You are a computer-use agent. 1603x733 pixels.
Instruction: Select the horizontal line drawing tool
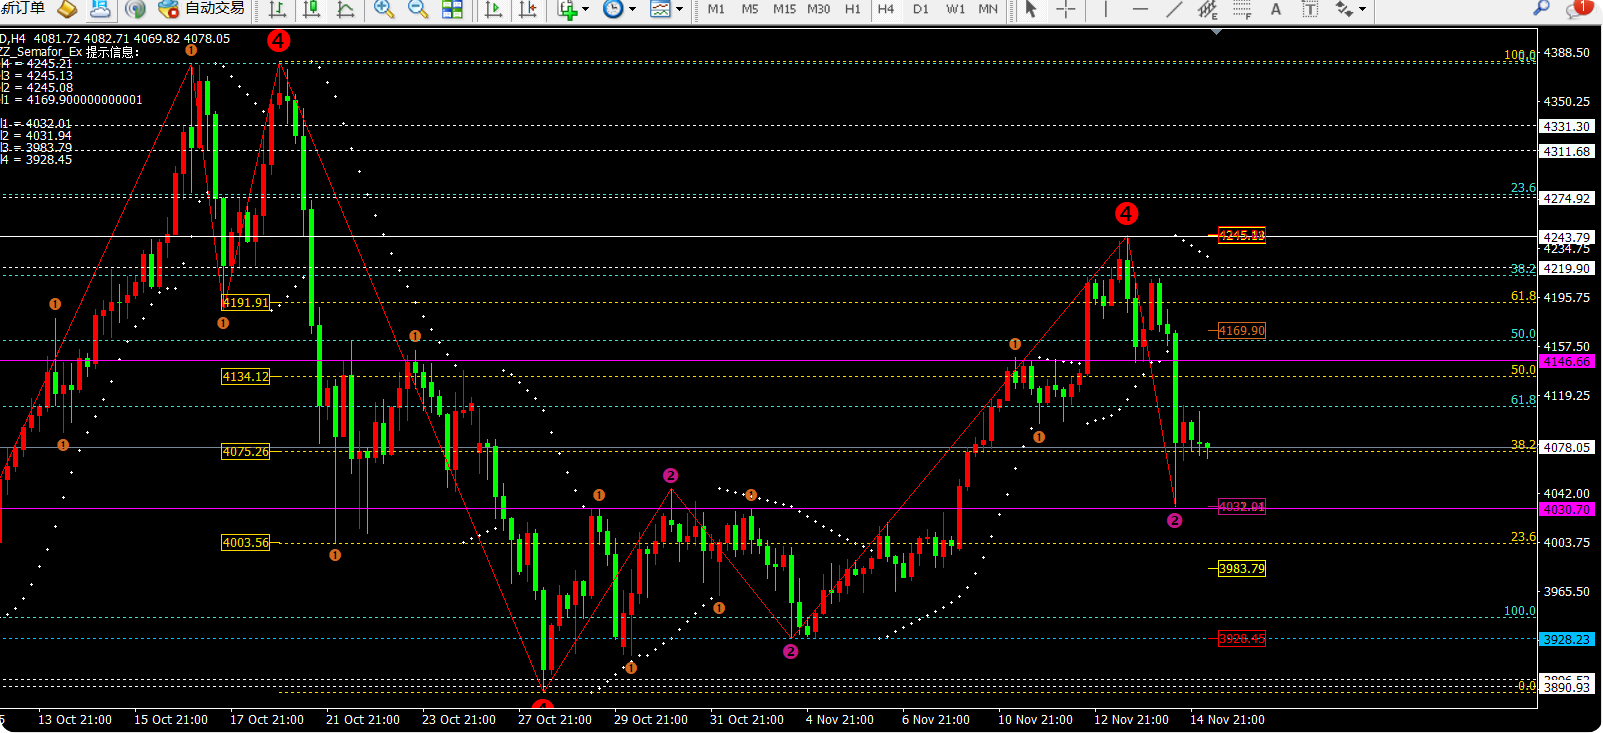point(1140,9)
